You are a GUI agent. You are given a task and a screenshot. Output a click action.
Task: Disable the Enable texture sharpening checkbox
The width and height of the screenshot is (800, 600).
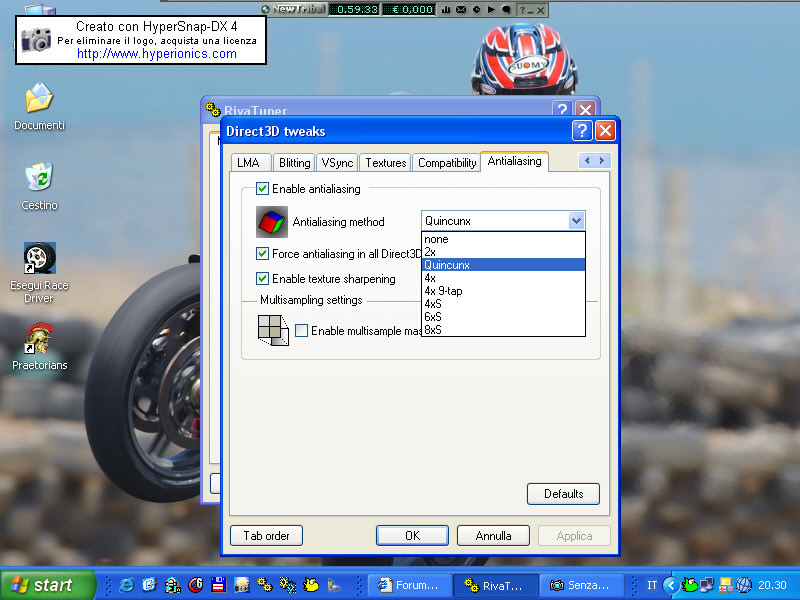click(x=263, y=279)
